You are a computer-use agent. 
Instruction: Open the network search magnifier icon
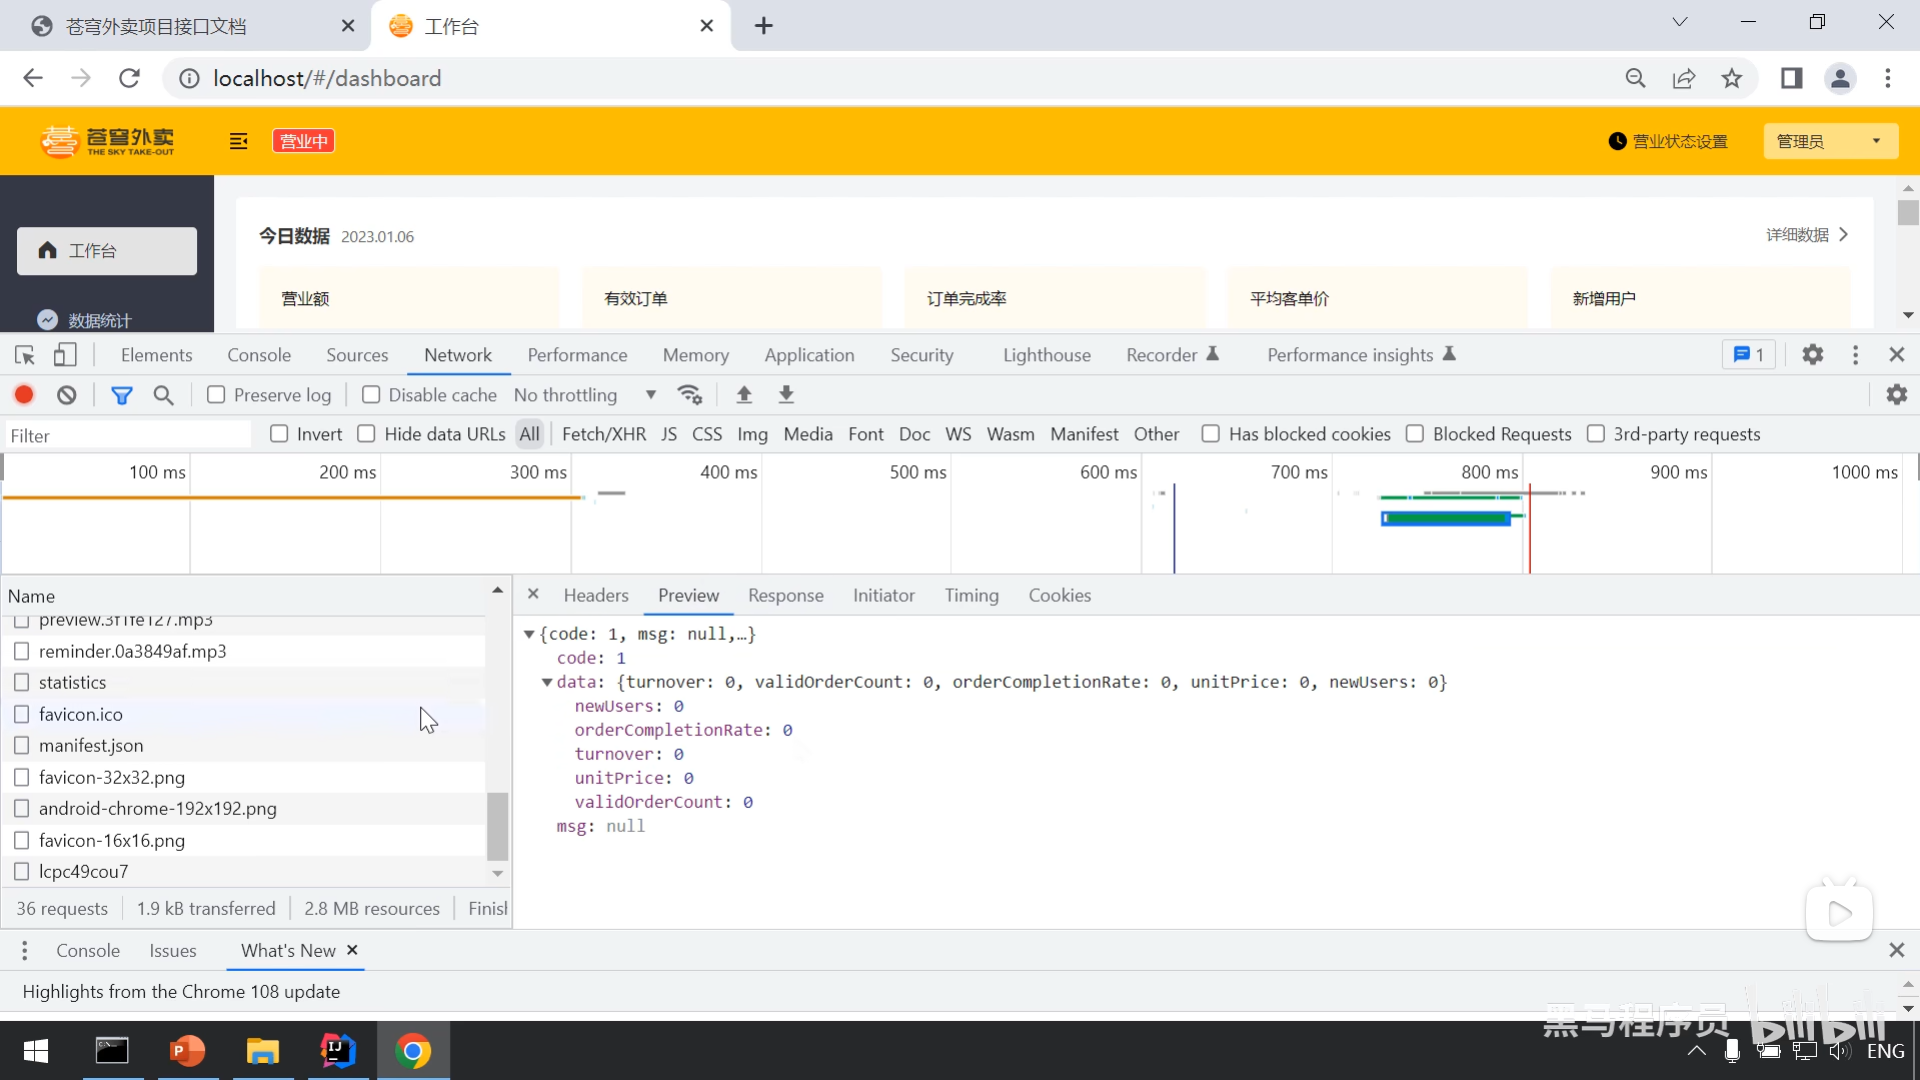tap(164, 395)
